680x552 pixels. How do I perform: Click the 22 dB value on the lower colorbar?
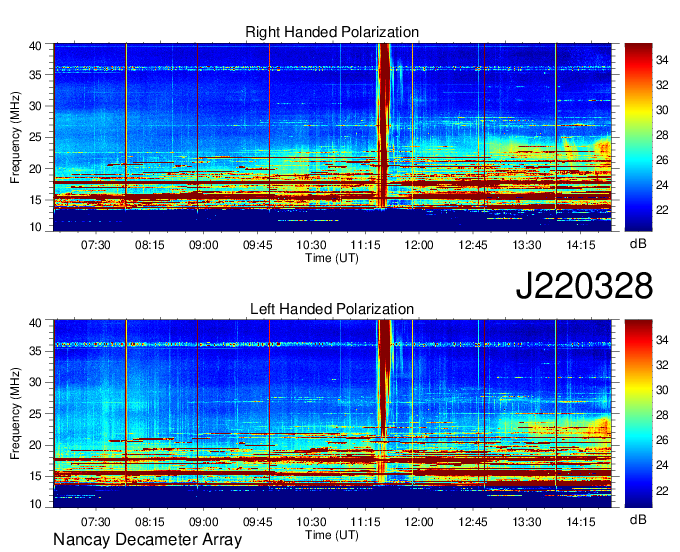(662, 491)
